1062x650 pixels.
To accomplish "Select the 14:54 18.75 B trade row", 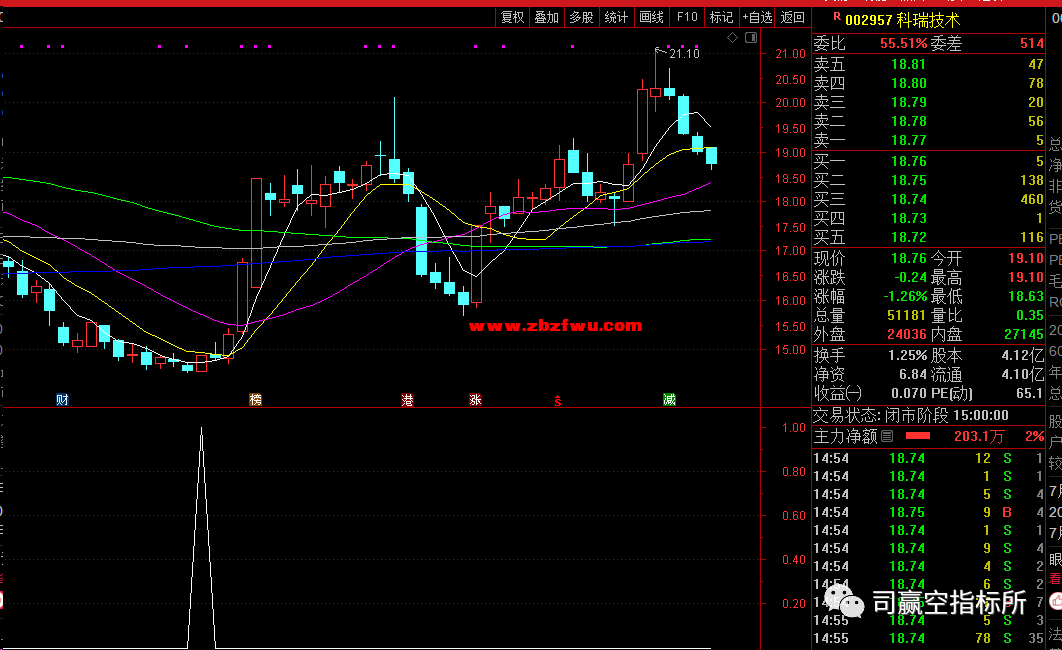I will pyautogui.click(x=929, y=513).
